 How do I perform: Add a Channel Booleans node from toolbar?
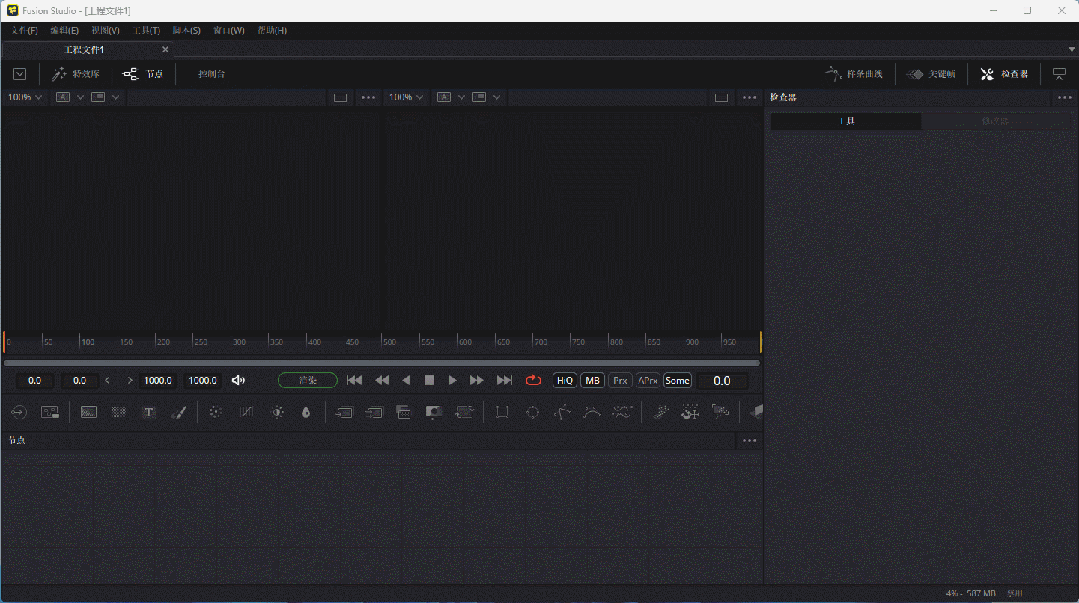374,412
